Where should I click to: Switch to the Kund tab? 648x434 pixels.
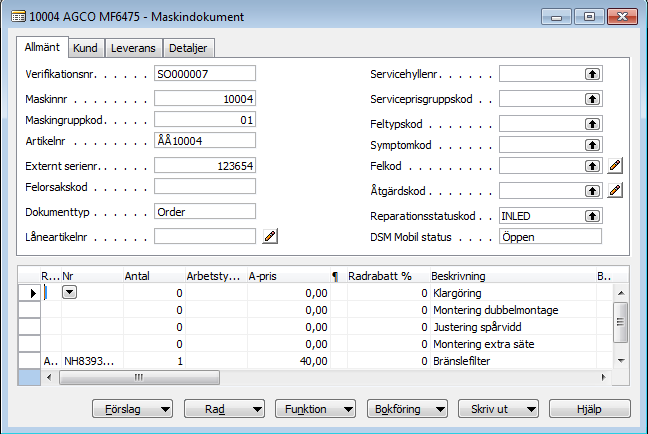[x=86, y=48]
